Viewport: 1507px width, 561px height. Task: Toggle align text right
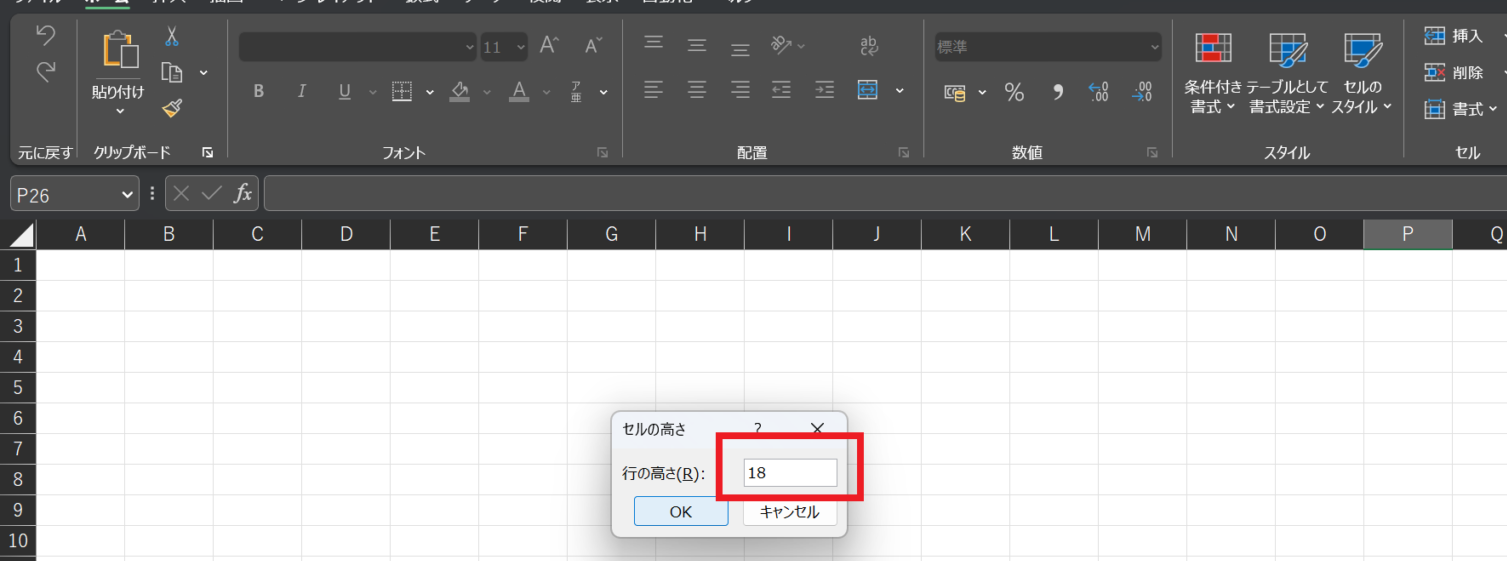point(740,90)
